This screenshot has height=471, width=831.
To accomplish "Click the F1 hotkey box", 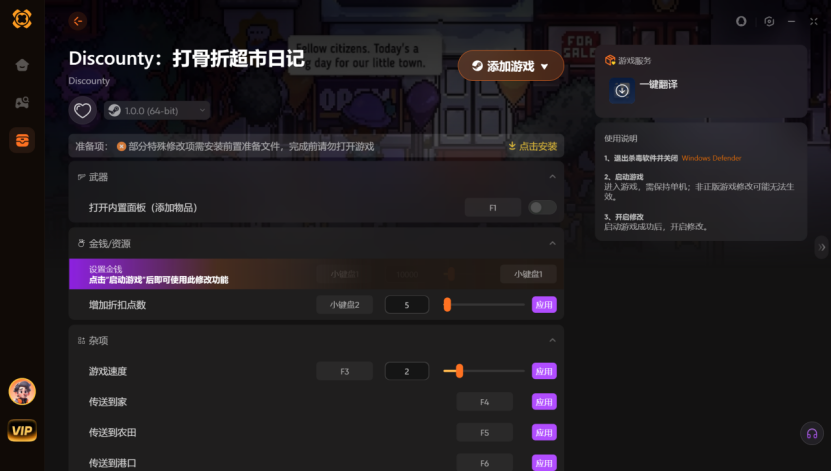I will pos(493,208).
